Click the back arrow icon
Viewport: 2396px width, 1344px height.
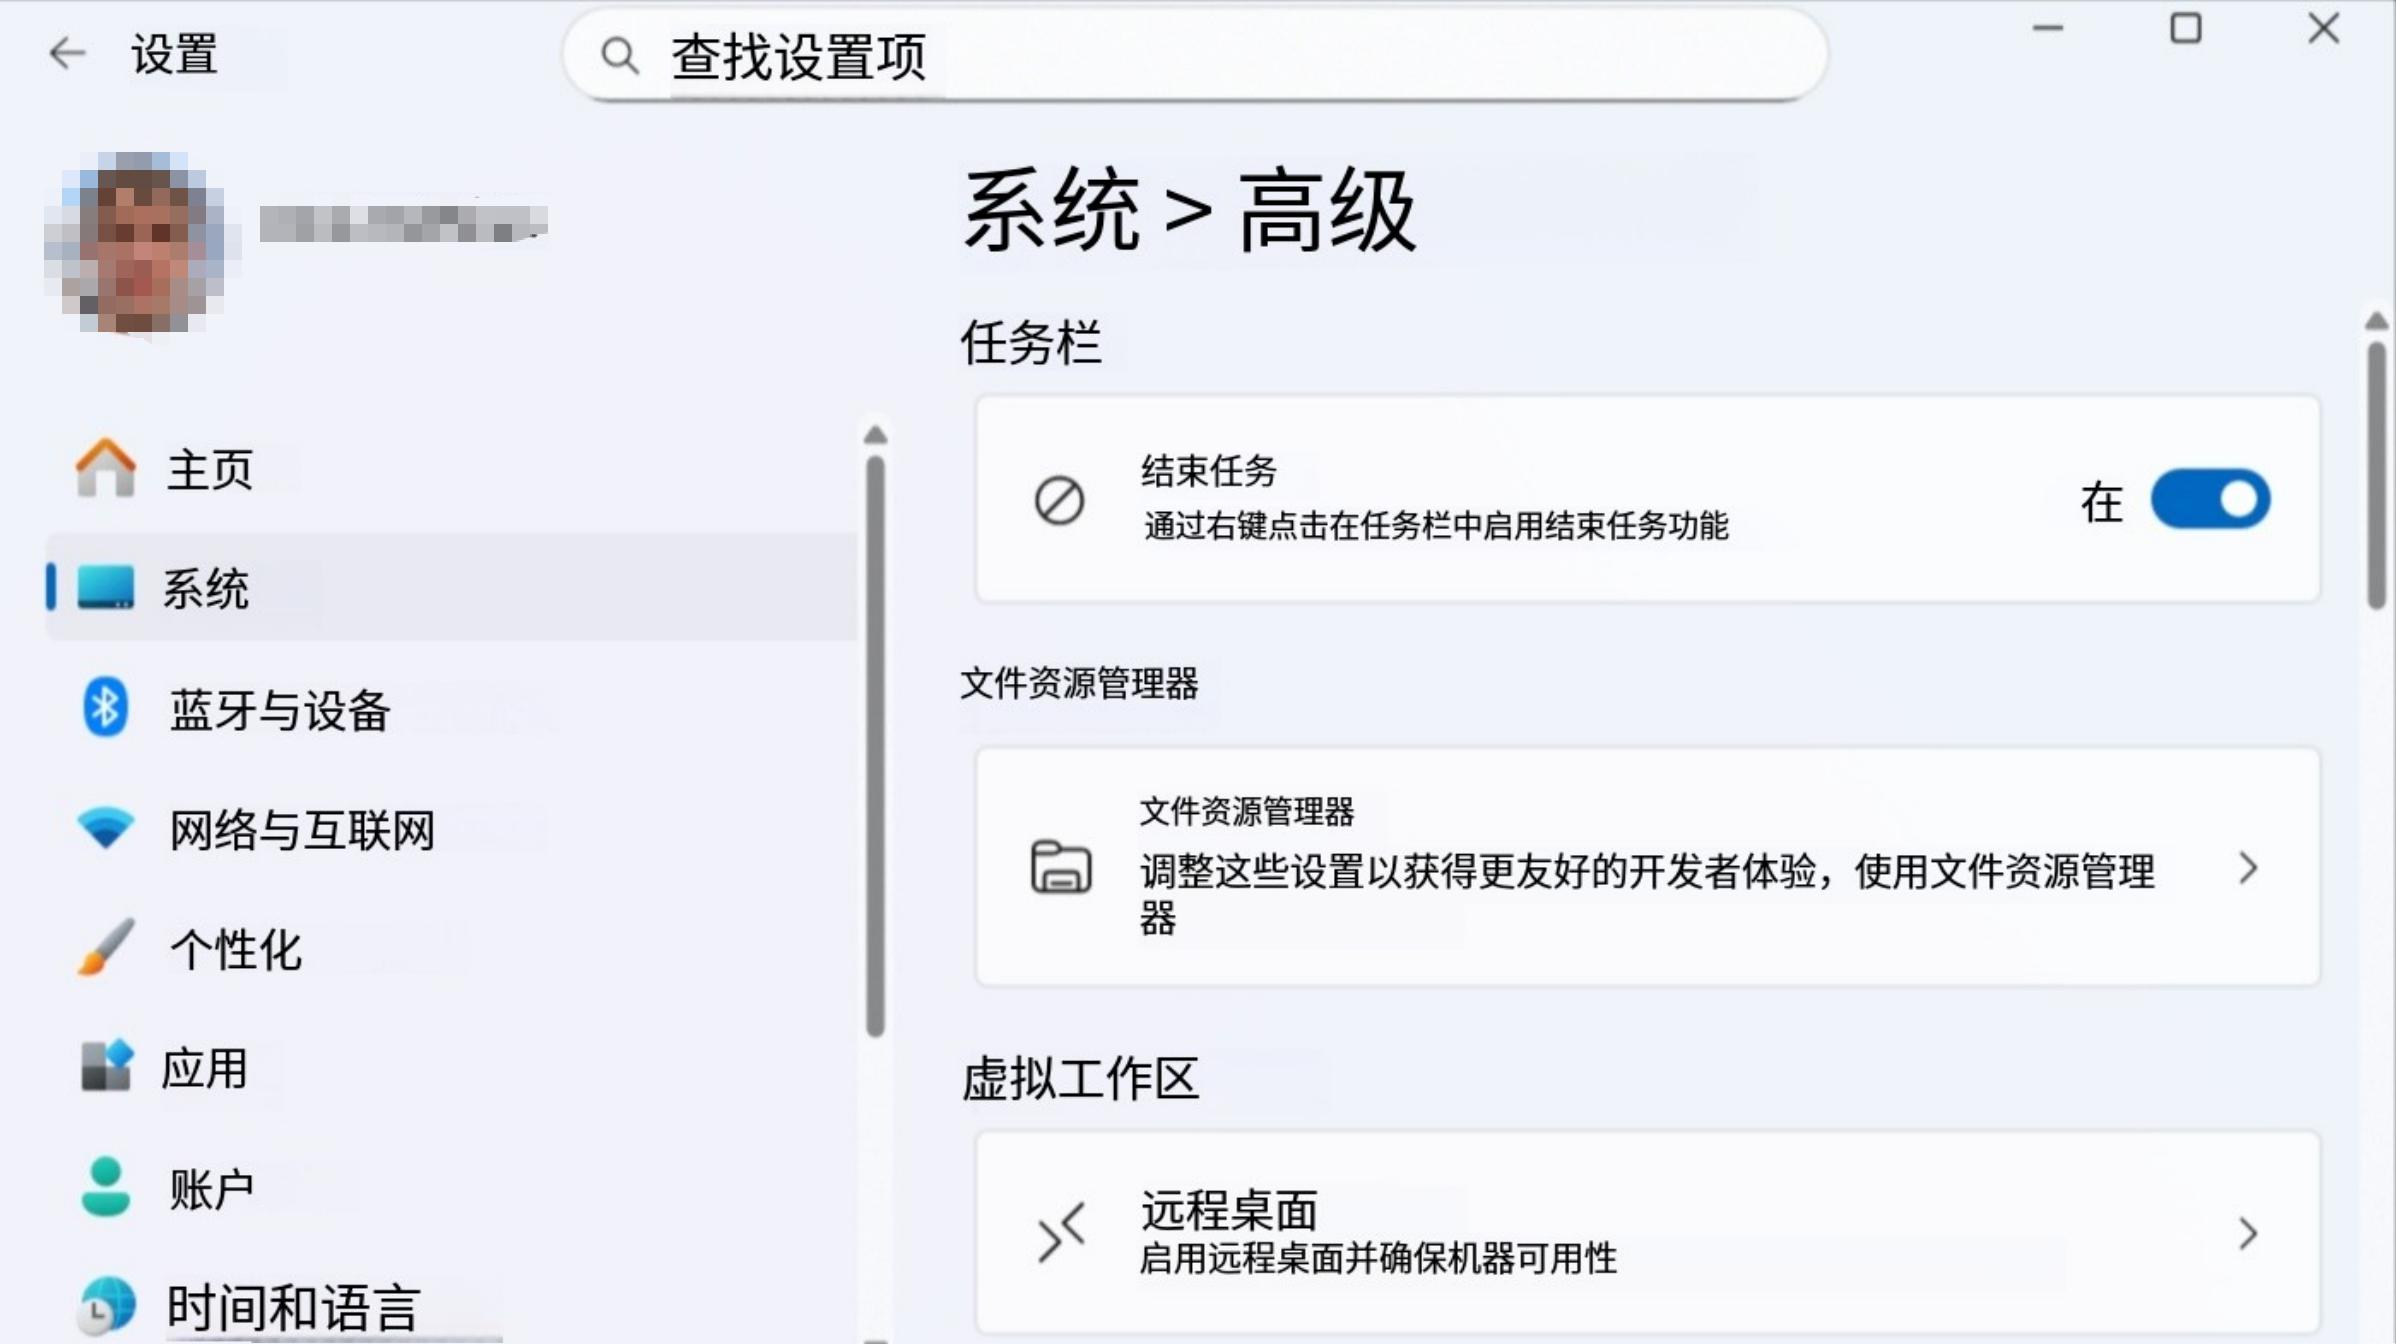pyautogui.click(x=67, y=53)
